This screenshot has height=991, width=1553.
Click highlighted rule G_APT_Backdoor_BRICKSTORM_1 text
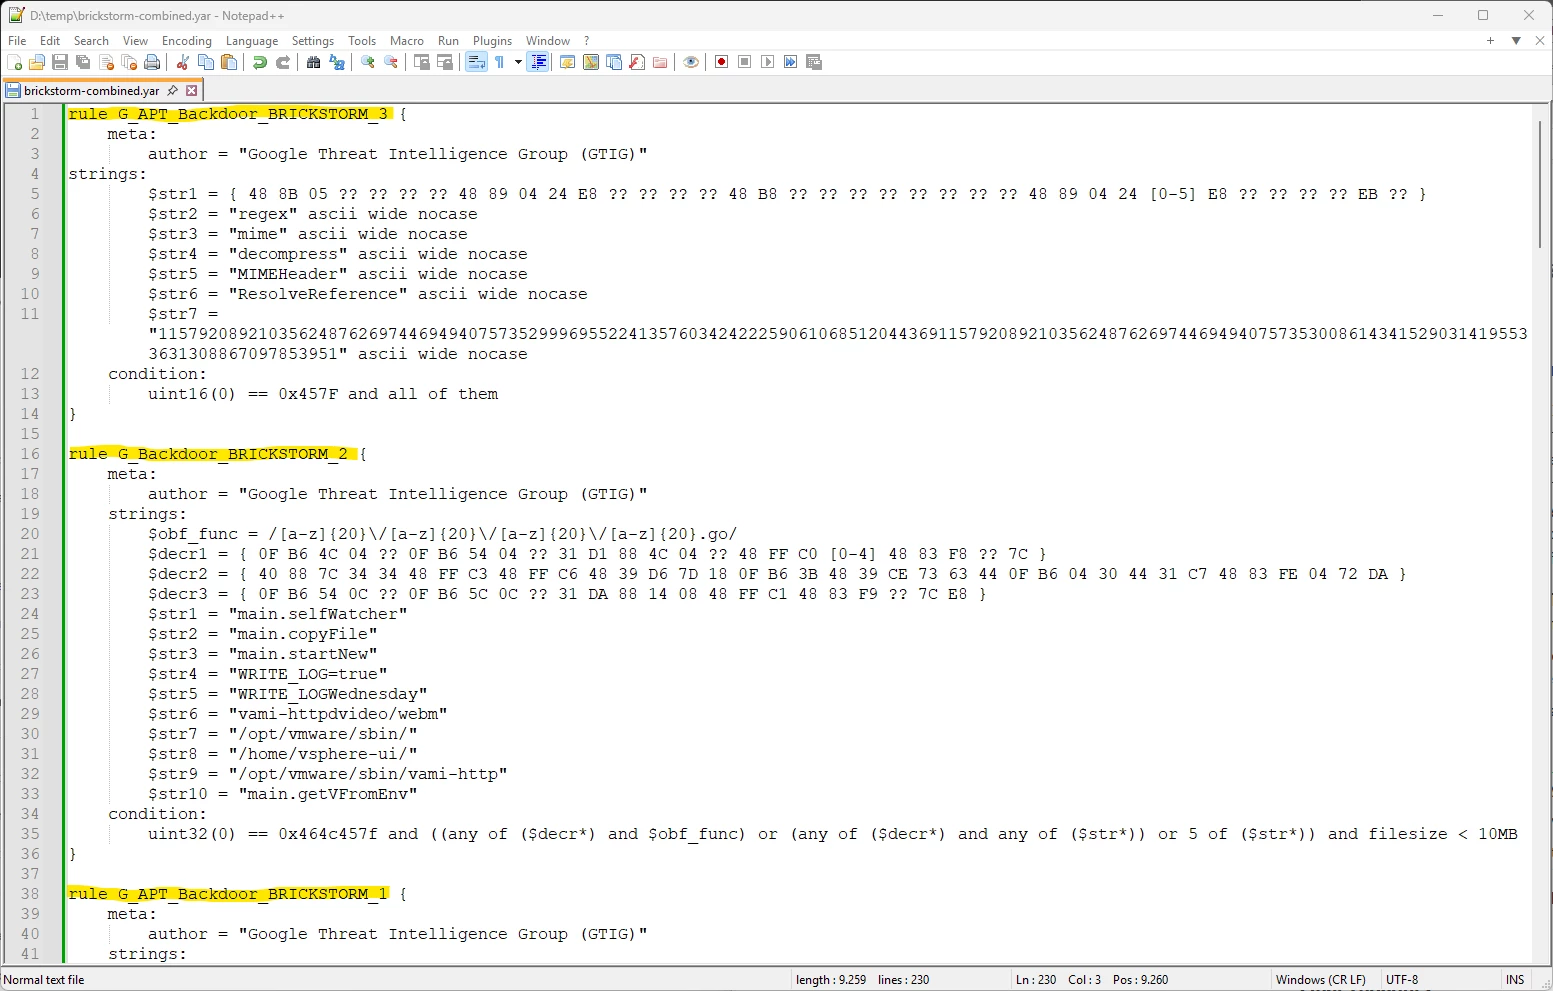[228, 894]
